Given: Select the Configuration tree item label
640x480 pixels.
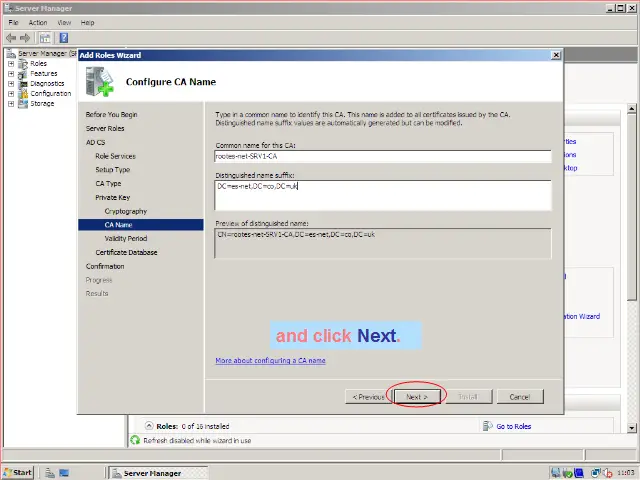Looking at the screenshot, I should pyautogui.click(x=51, y=93).
